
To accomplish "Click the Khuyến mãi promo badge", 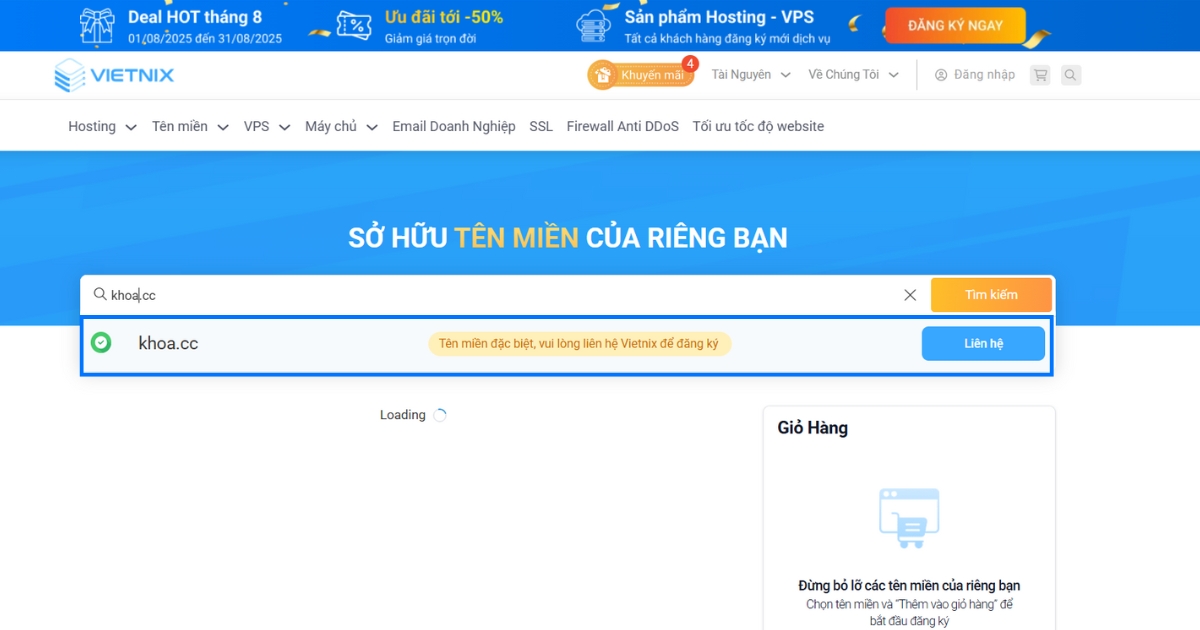I will click(640, 74).
